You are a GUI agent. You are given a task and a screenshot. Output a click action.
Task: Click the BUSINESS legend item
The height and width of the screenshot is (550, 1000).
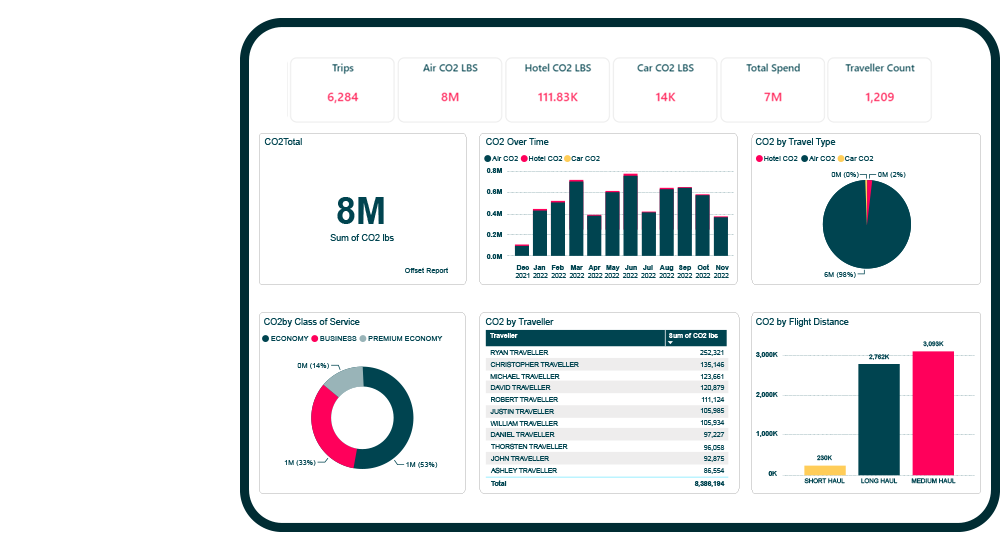click(334, 339)
